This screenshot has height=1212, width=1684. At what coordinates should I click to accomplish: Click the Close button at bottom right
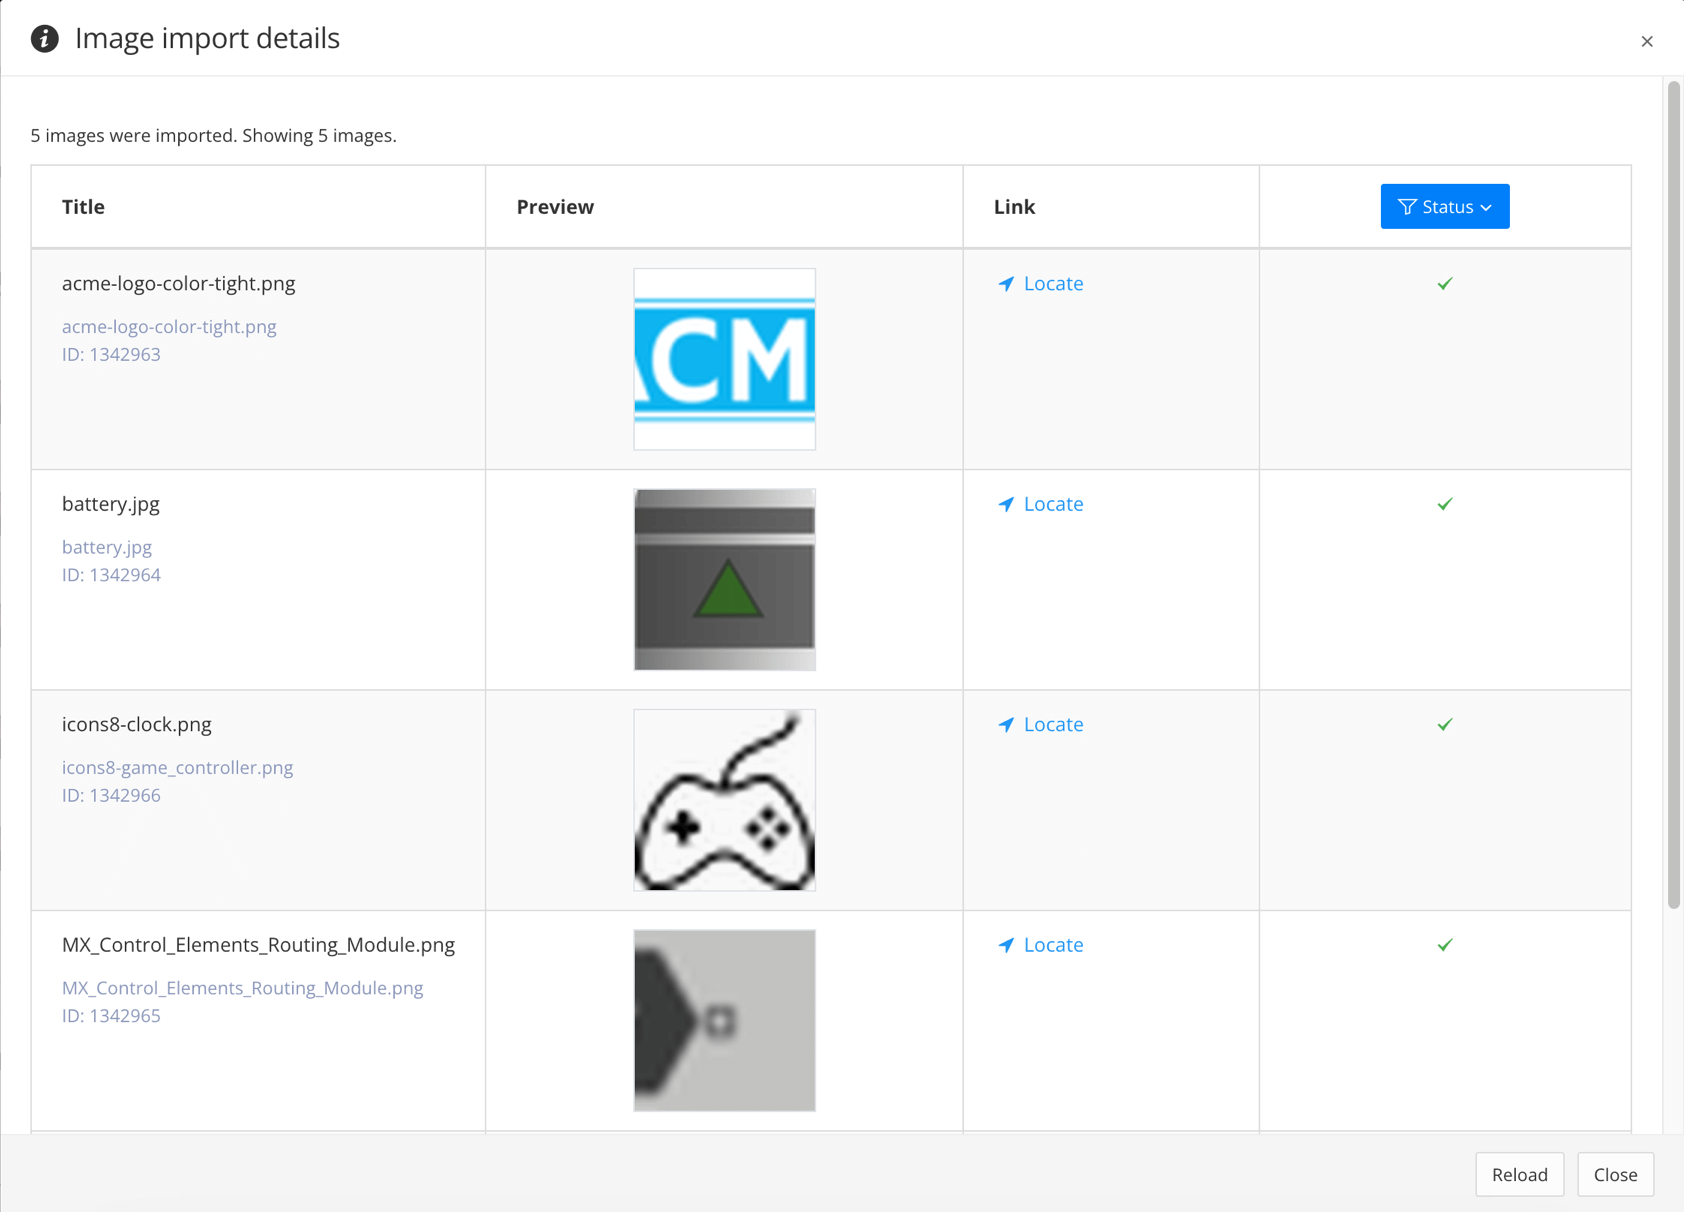click(x=1615, y=1174)
